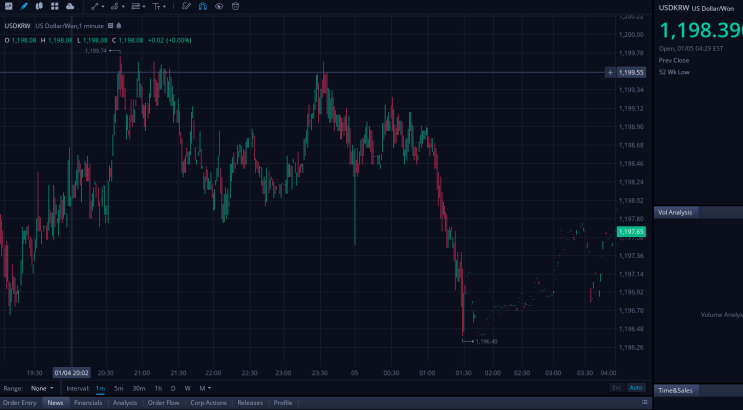Switch to the Financials tab
Image resolution: width=743 pixels, height=410 pixels.
(x=88, y=403)
